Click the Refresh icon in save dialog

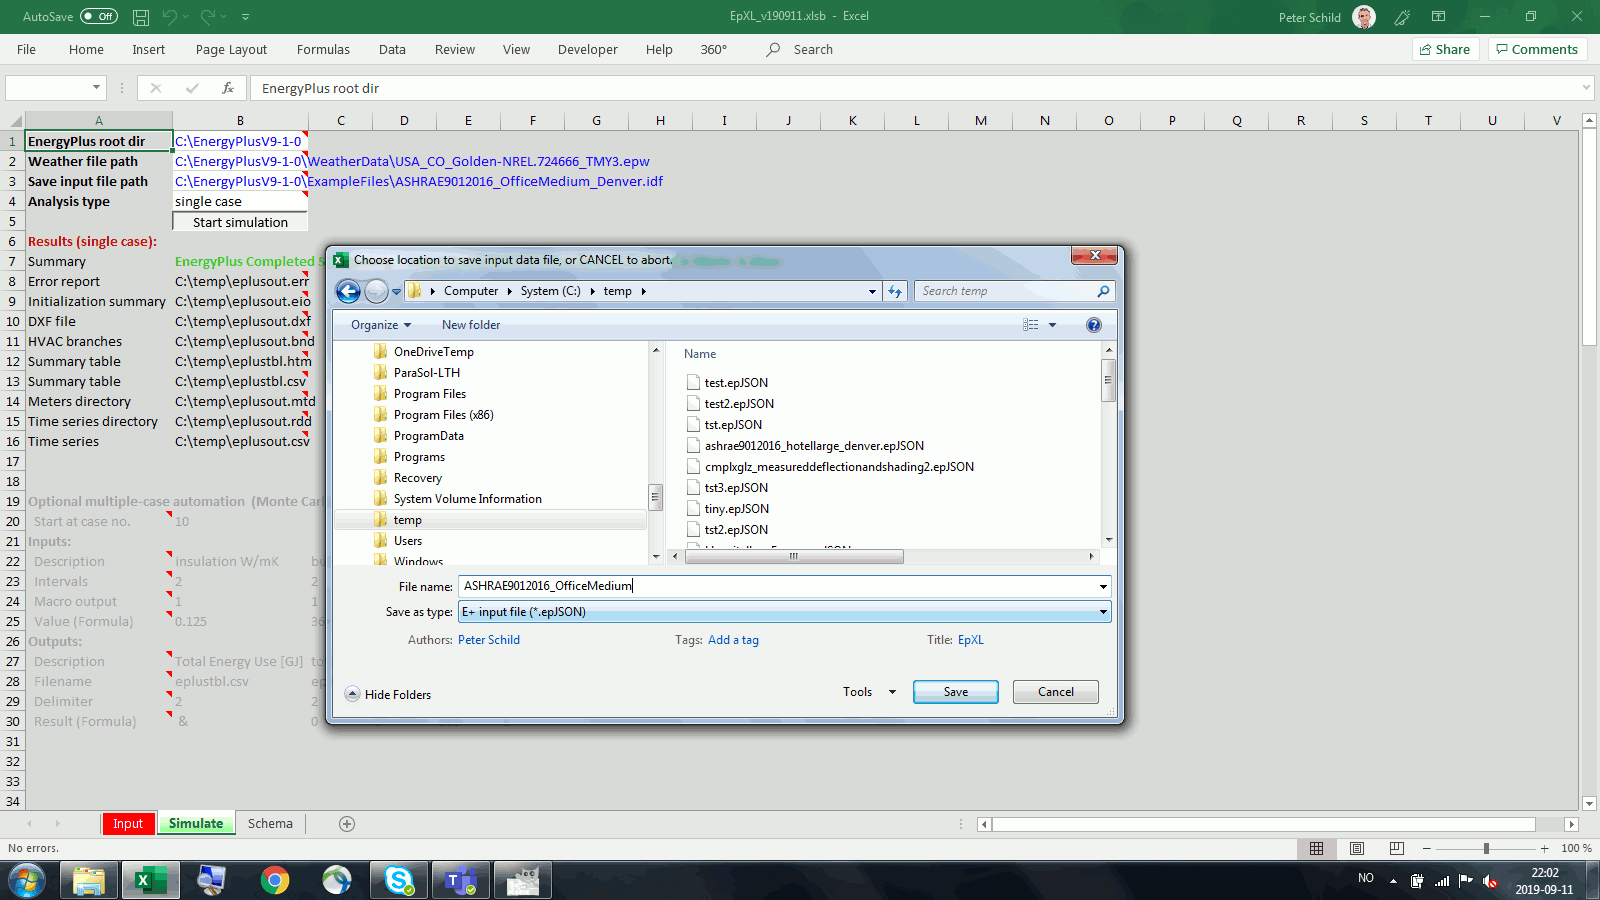tap(895, 291)
